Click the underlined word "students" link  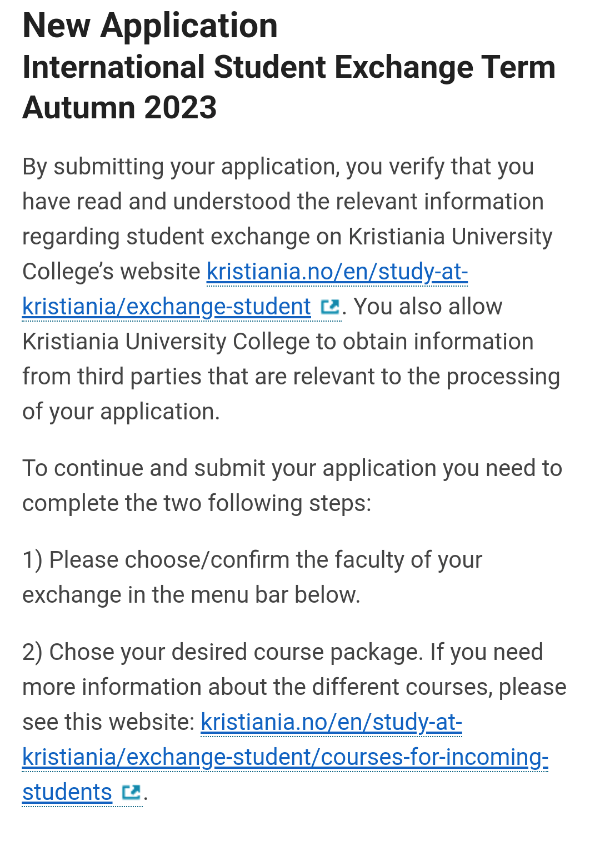pos(67,792)
